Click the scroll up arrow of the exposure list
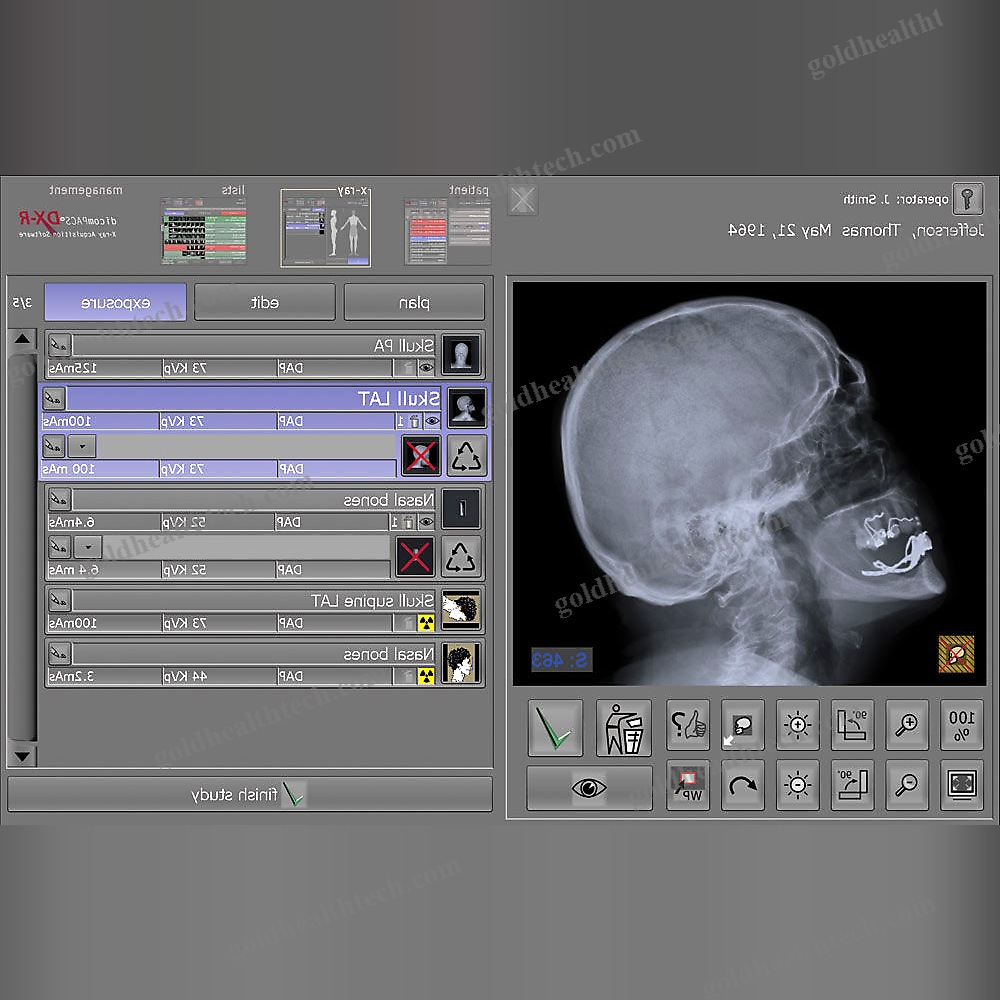This screenshot has height=1000, width=1000. tap(22, 339)
